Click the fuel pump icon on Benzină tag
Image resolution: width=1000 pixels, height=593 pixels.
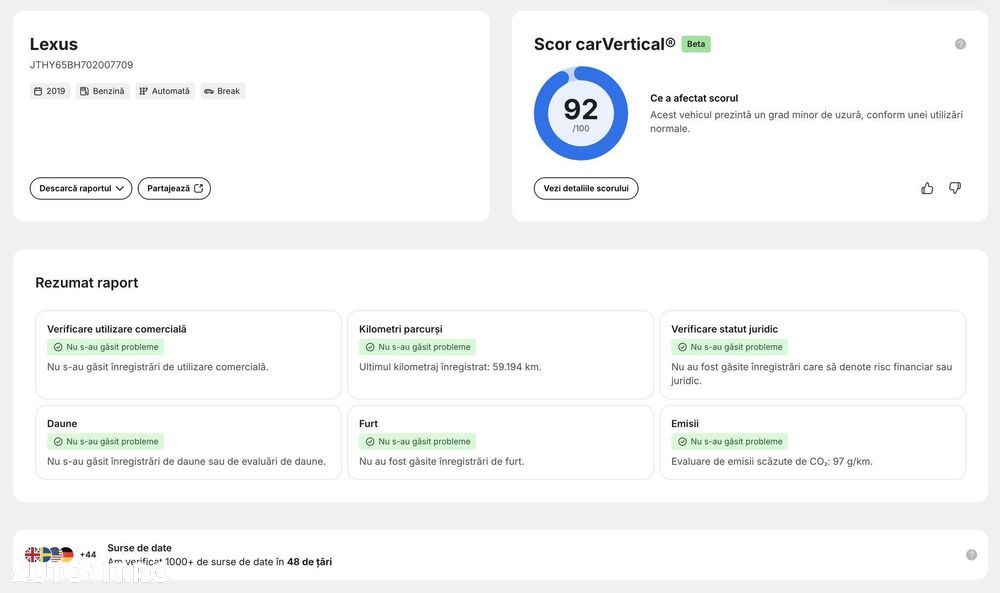(84, 91)
